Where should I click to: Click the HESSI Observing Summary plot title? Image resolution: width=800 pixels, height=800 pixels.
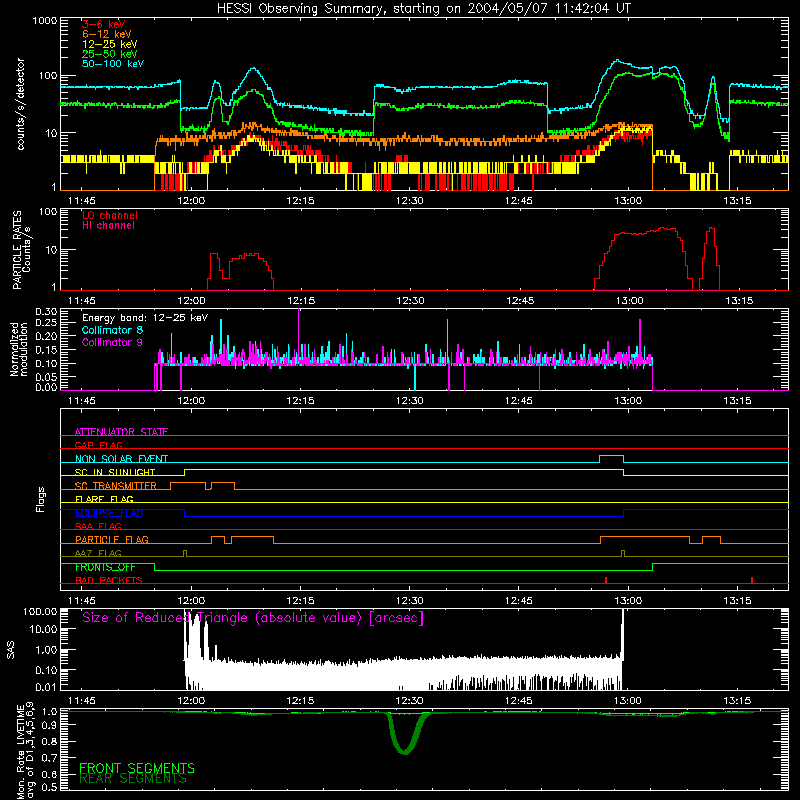click(x=424, y=9)
